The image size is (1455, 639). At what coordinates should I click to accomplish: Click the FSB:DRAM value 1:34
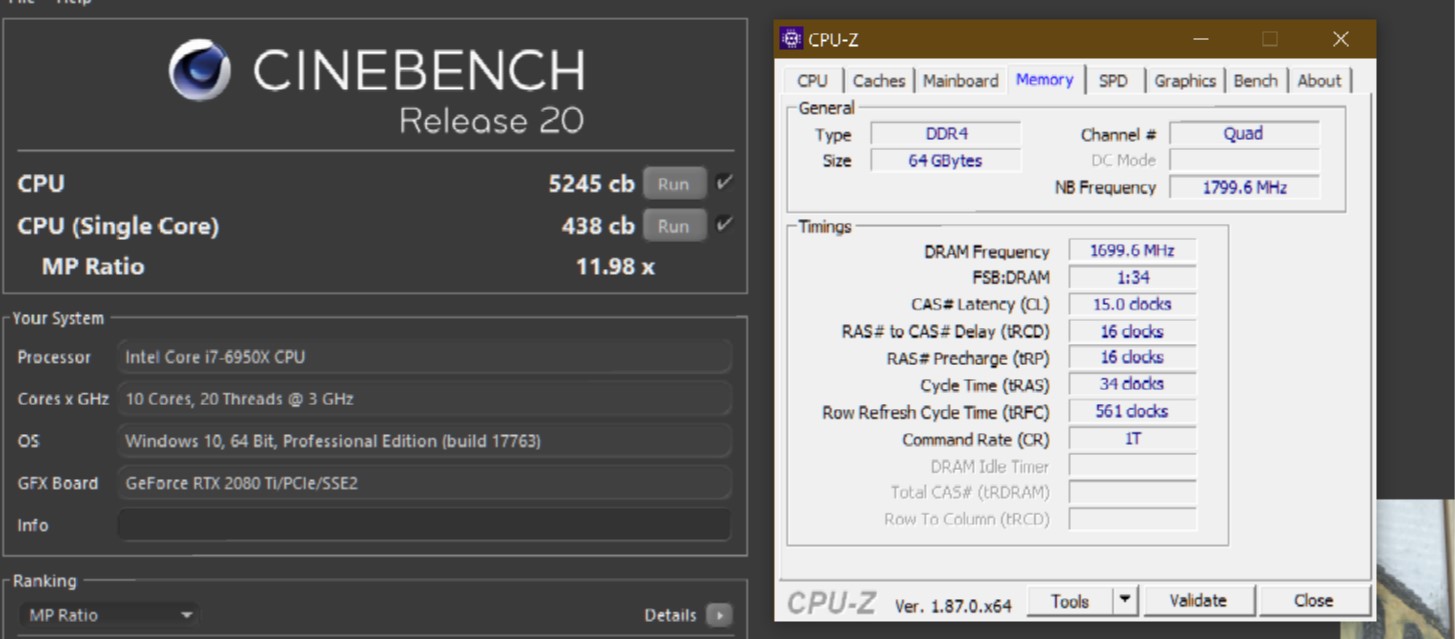tap(1132, 278)
